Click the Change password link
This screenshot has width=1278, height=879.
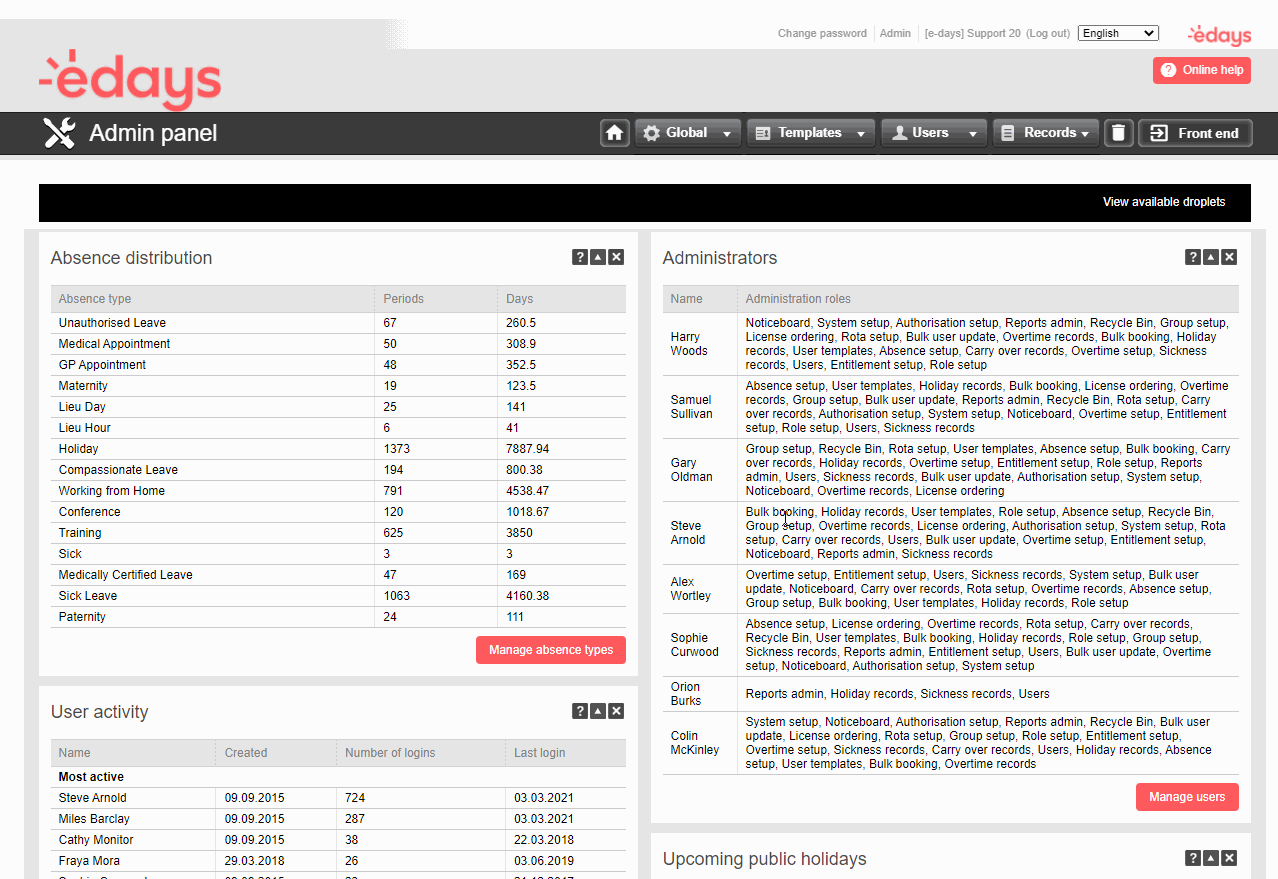(822, 33)
